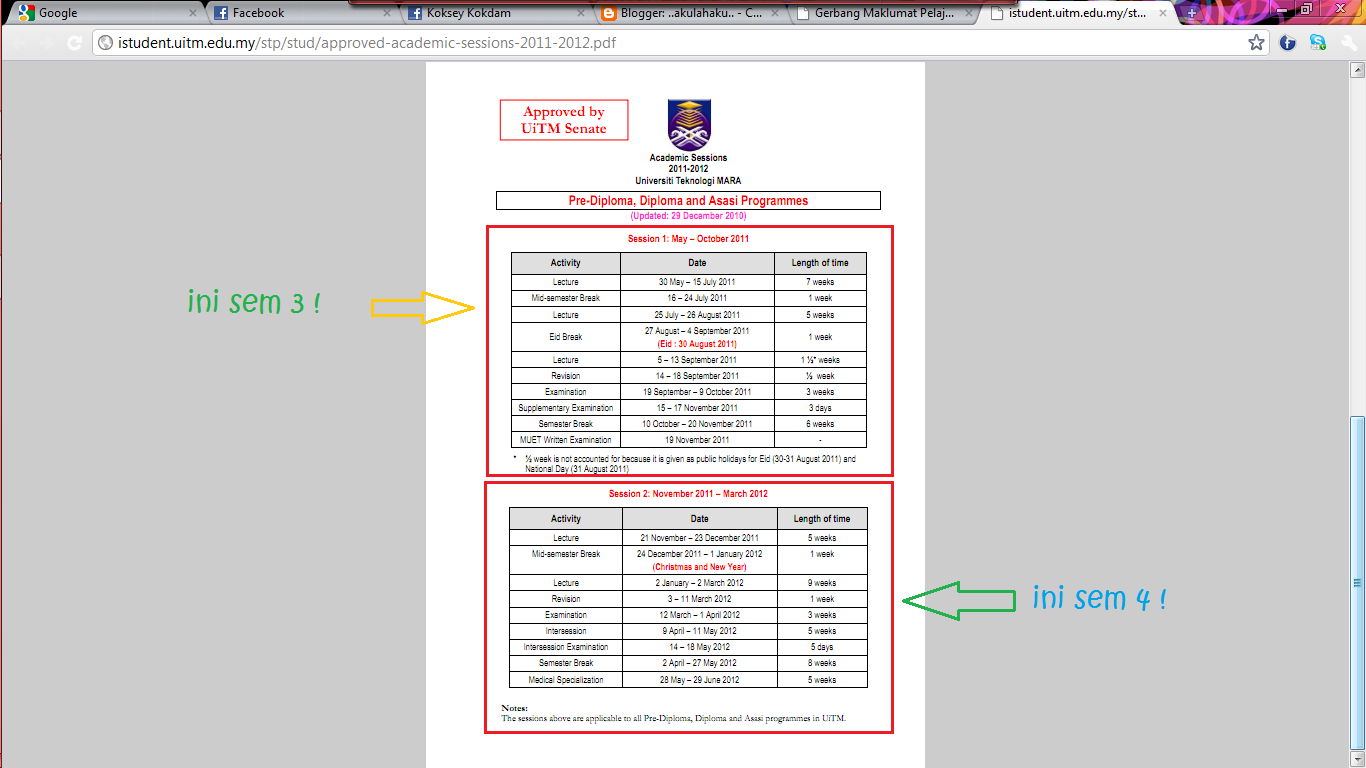
Task: Click the '25 July – 26 August 2011' cell
Action: coord(697,315)
